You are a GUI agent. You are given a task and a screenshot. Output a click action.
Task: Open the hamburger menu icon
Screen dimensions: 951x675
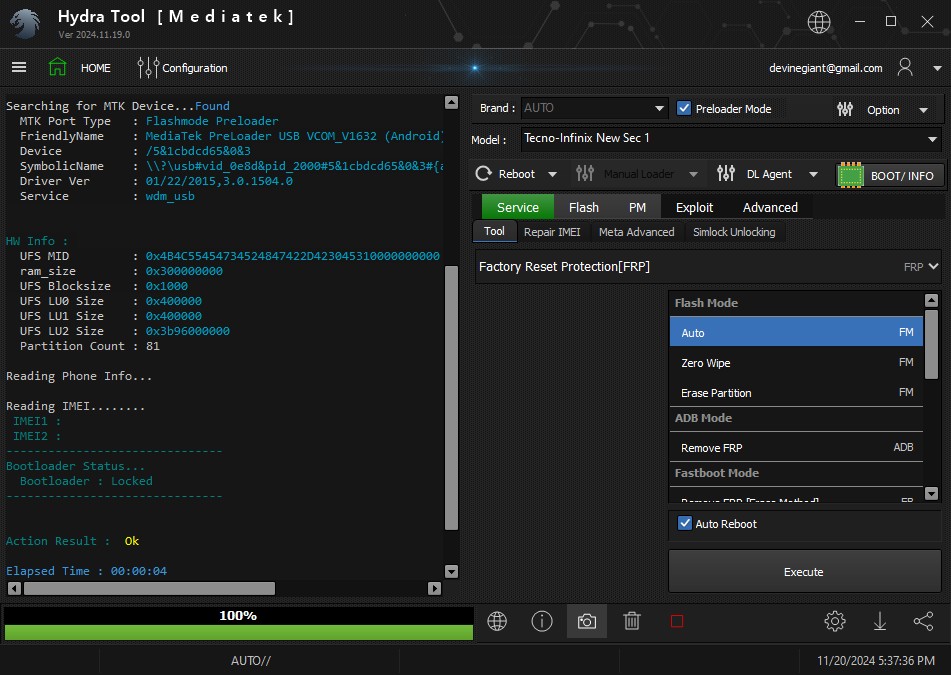point(19,67)
